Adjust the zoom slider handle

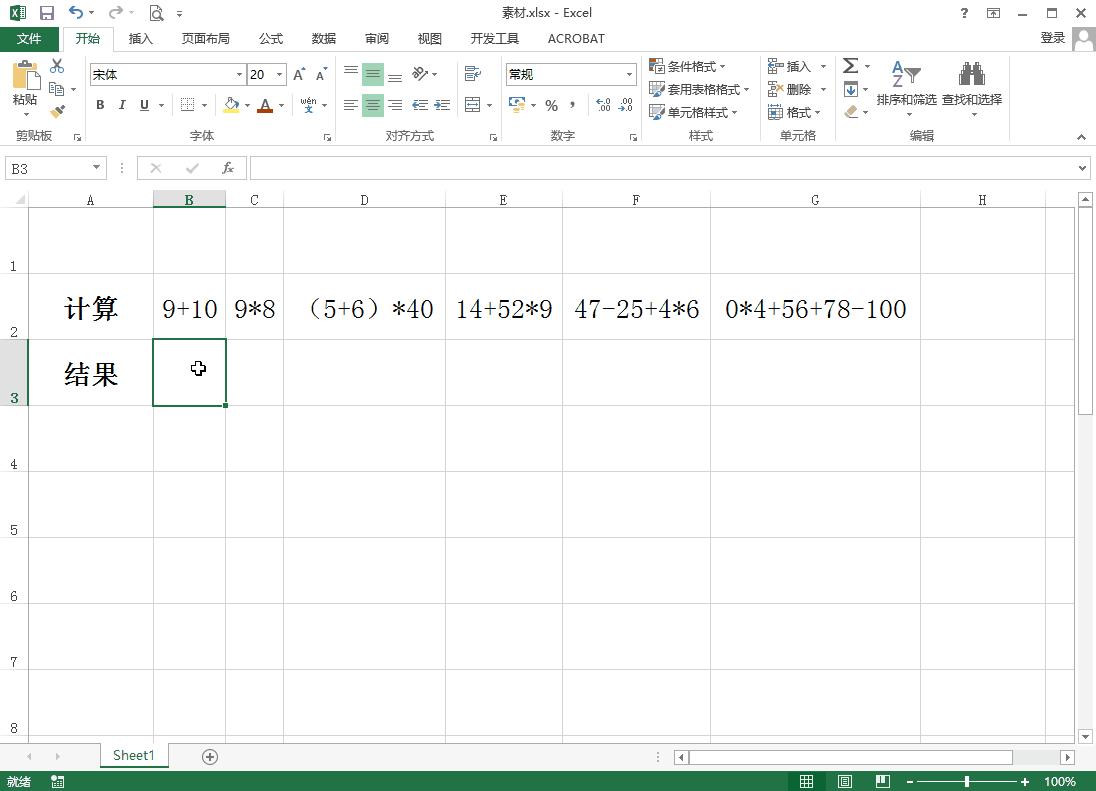[967, 782]
